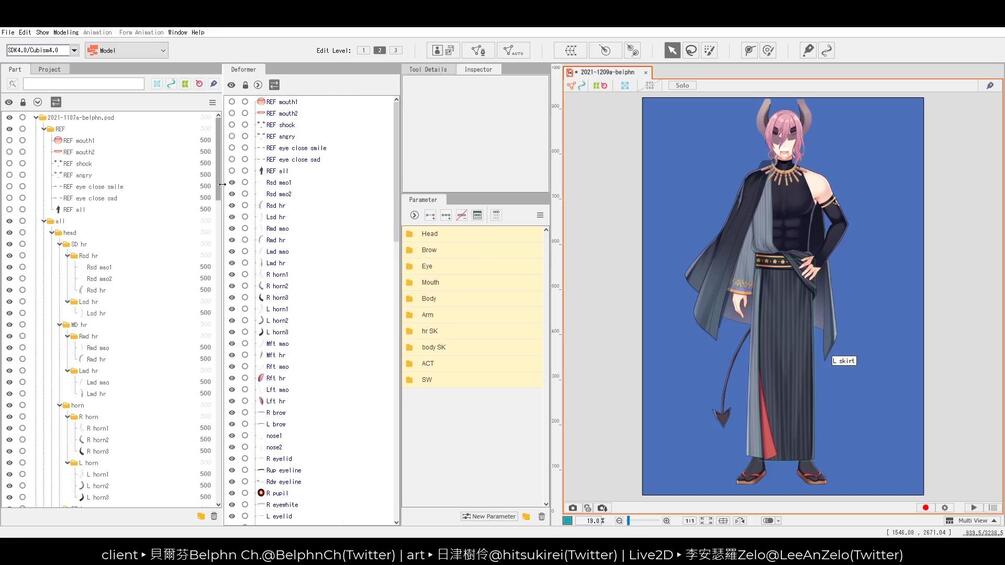The height and width of the screenshot is (565, 1005).
Task: Switch to the Inspector tab
Action: 478,69
